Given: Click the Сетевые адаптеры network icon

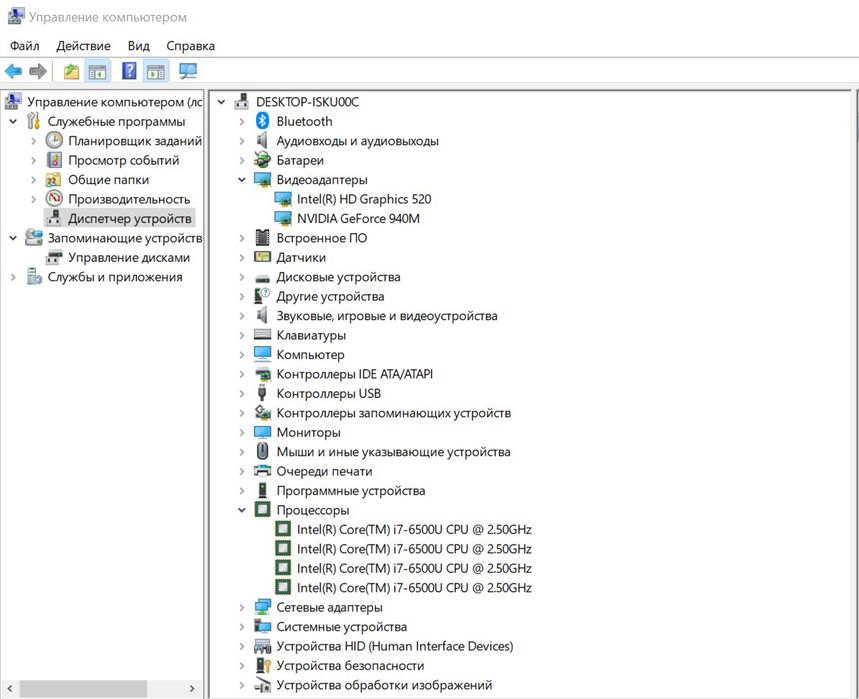Looking at the screenshot, I should click(262, 607).
